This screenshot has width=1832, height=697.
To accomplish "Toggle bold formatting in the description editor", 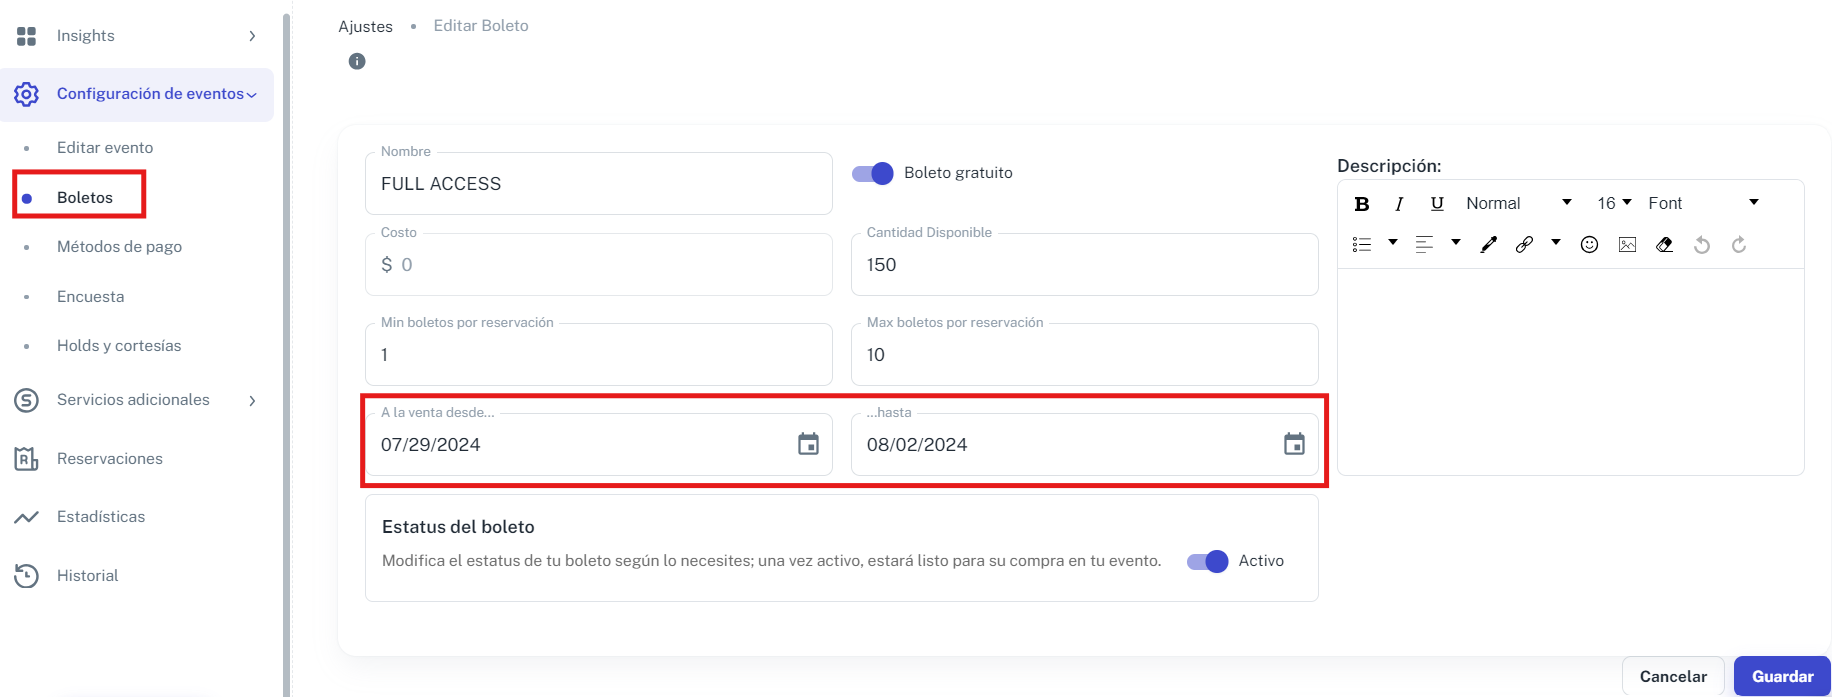I will pyautogui.click(x=1362, y=204).
